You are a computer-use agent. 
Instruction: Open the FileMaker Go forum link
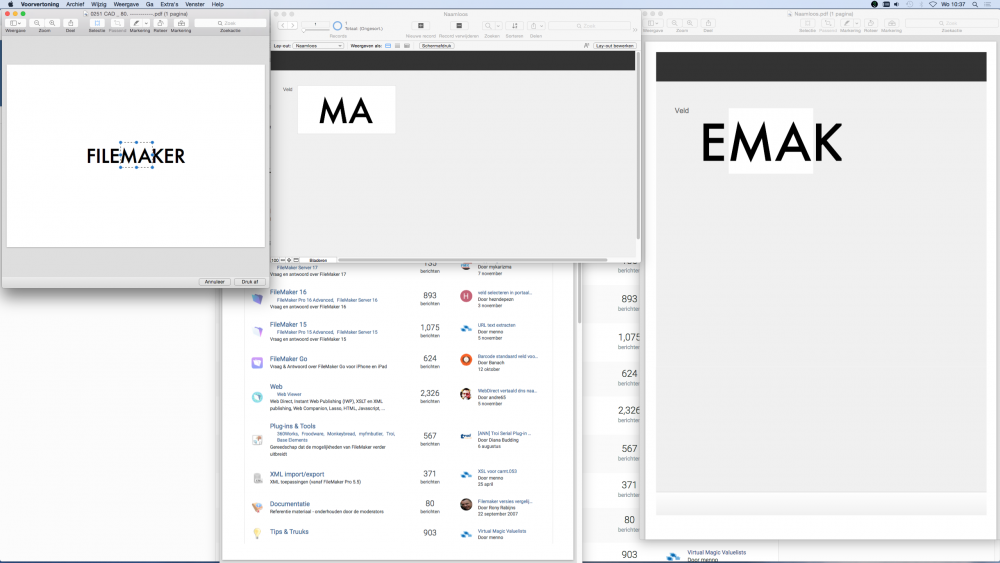click(x=288, y=357)
